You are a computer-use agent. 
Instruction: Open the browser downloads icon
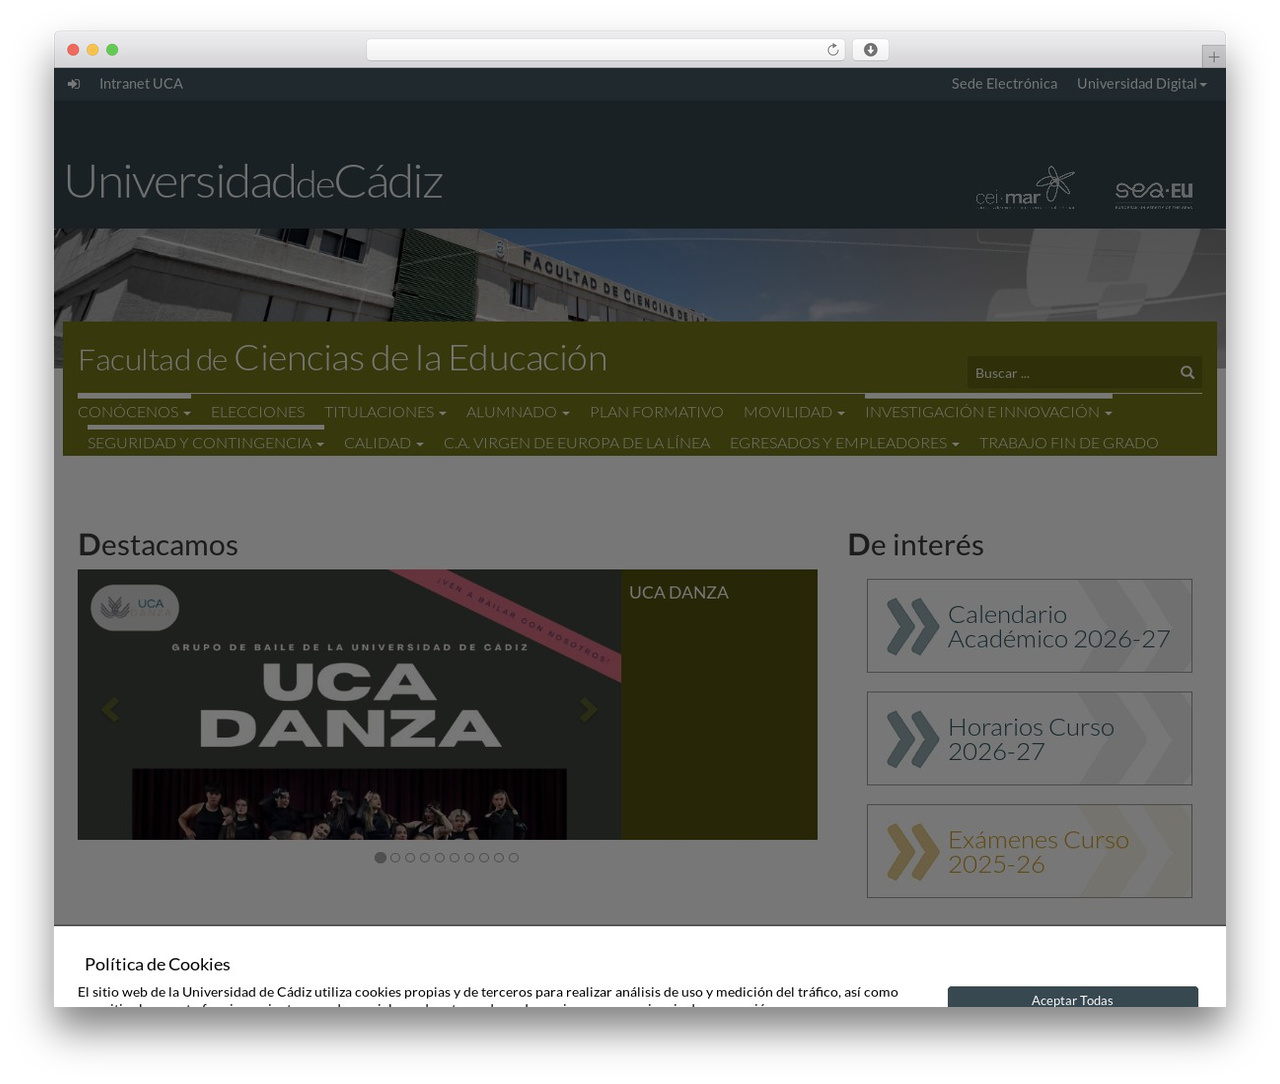(871, 50)
